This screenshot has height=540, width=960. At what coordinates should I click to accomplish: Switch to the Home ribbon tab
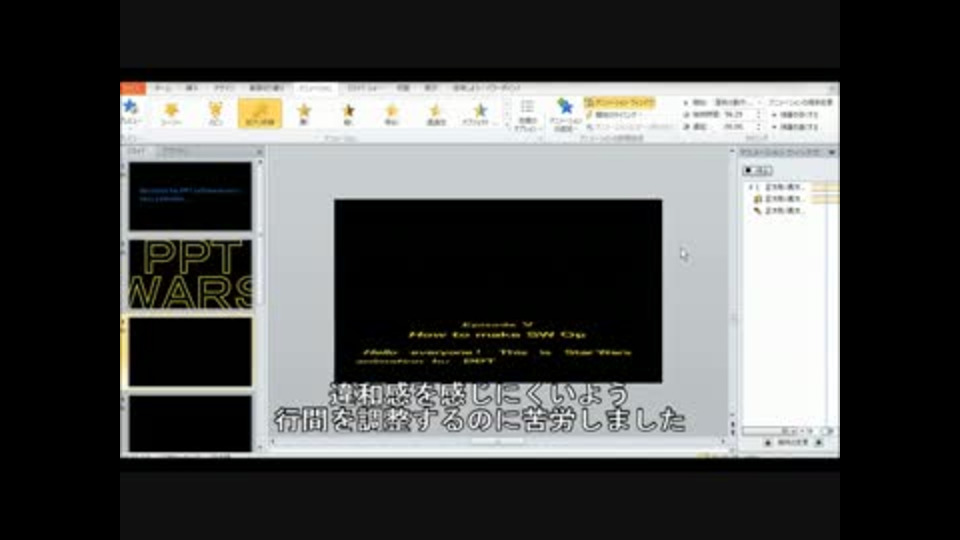[162, 88]
